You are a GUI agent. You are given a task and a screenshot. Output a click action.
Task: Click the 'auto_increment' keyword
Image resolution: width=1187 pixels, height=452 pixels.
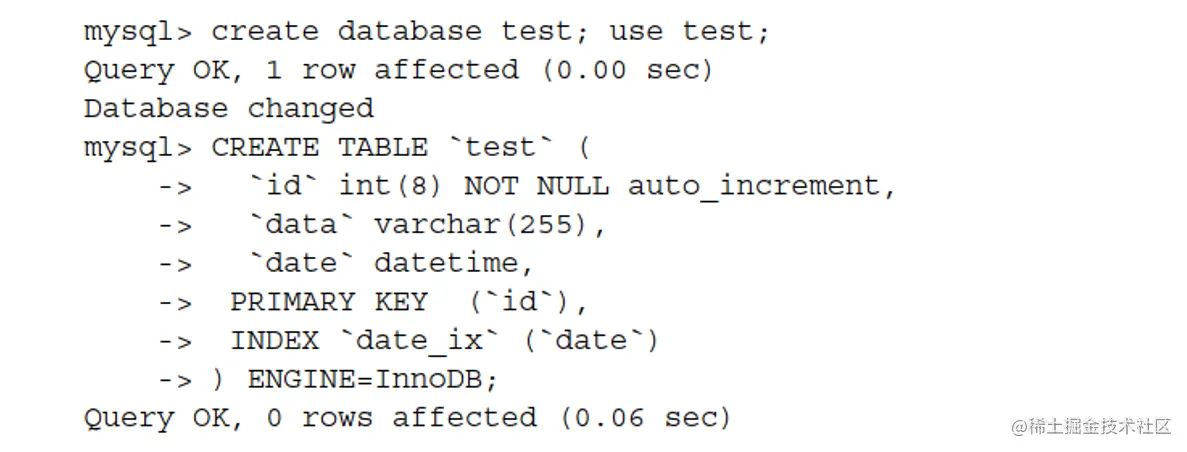pos(761,186)
